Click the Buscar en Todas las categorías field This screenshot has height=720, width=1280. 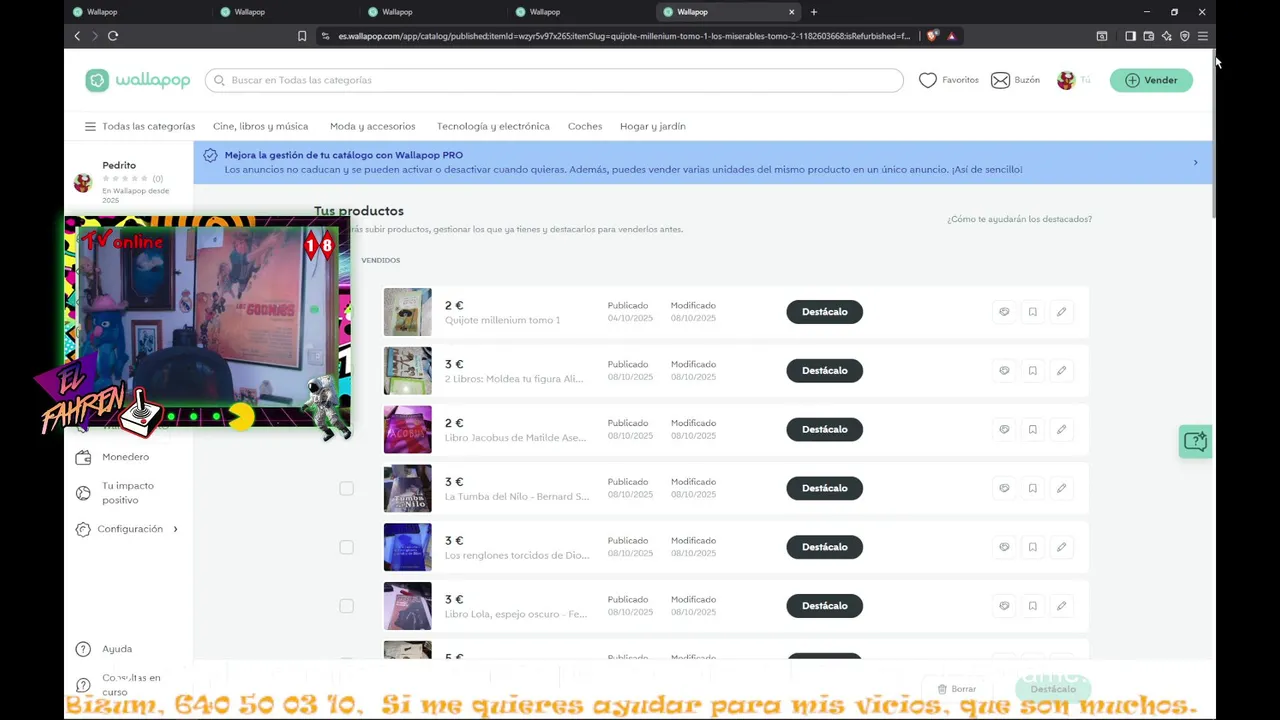(x=554, y=80)
